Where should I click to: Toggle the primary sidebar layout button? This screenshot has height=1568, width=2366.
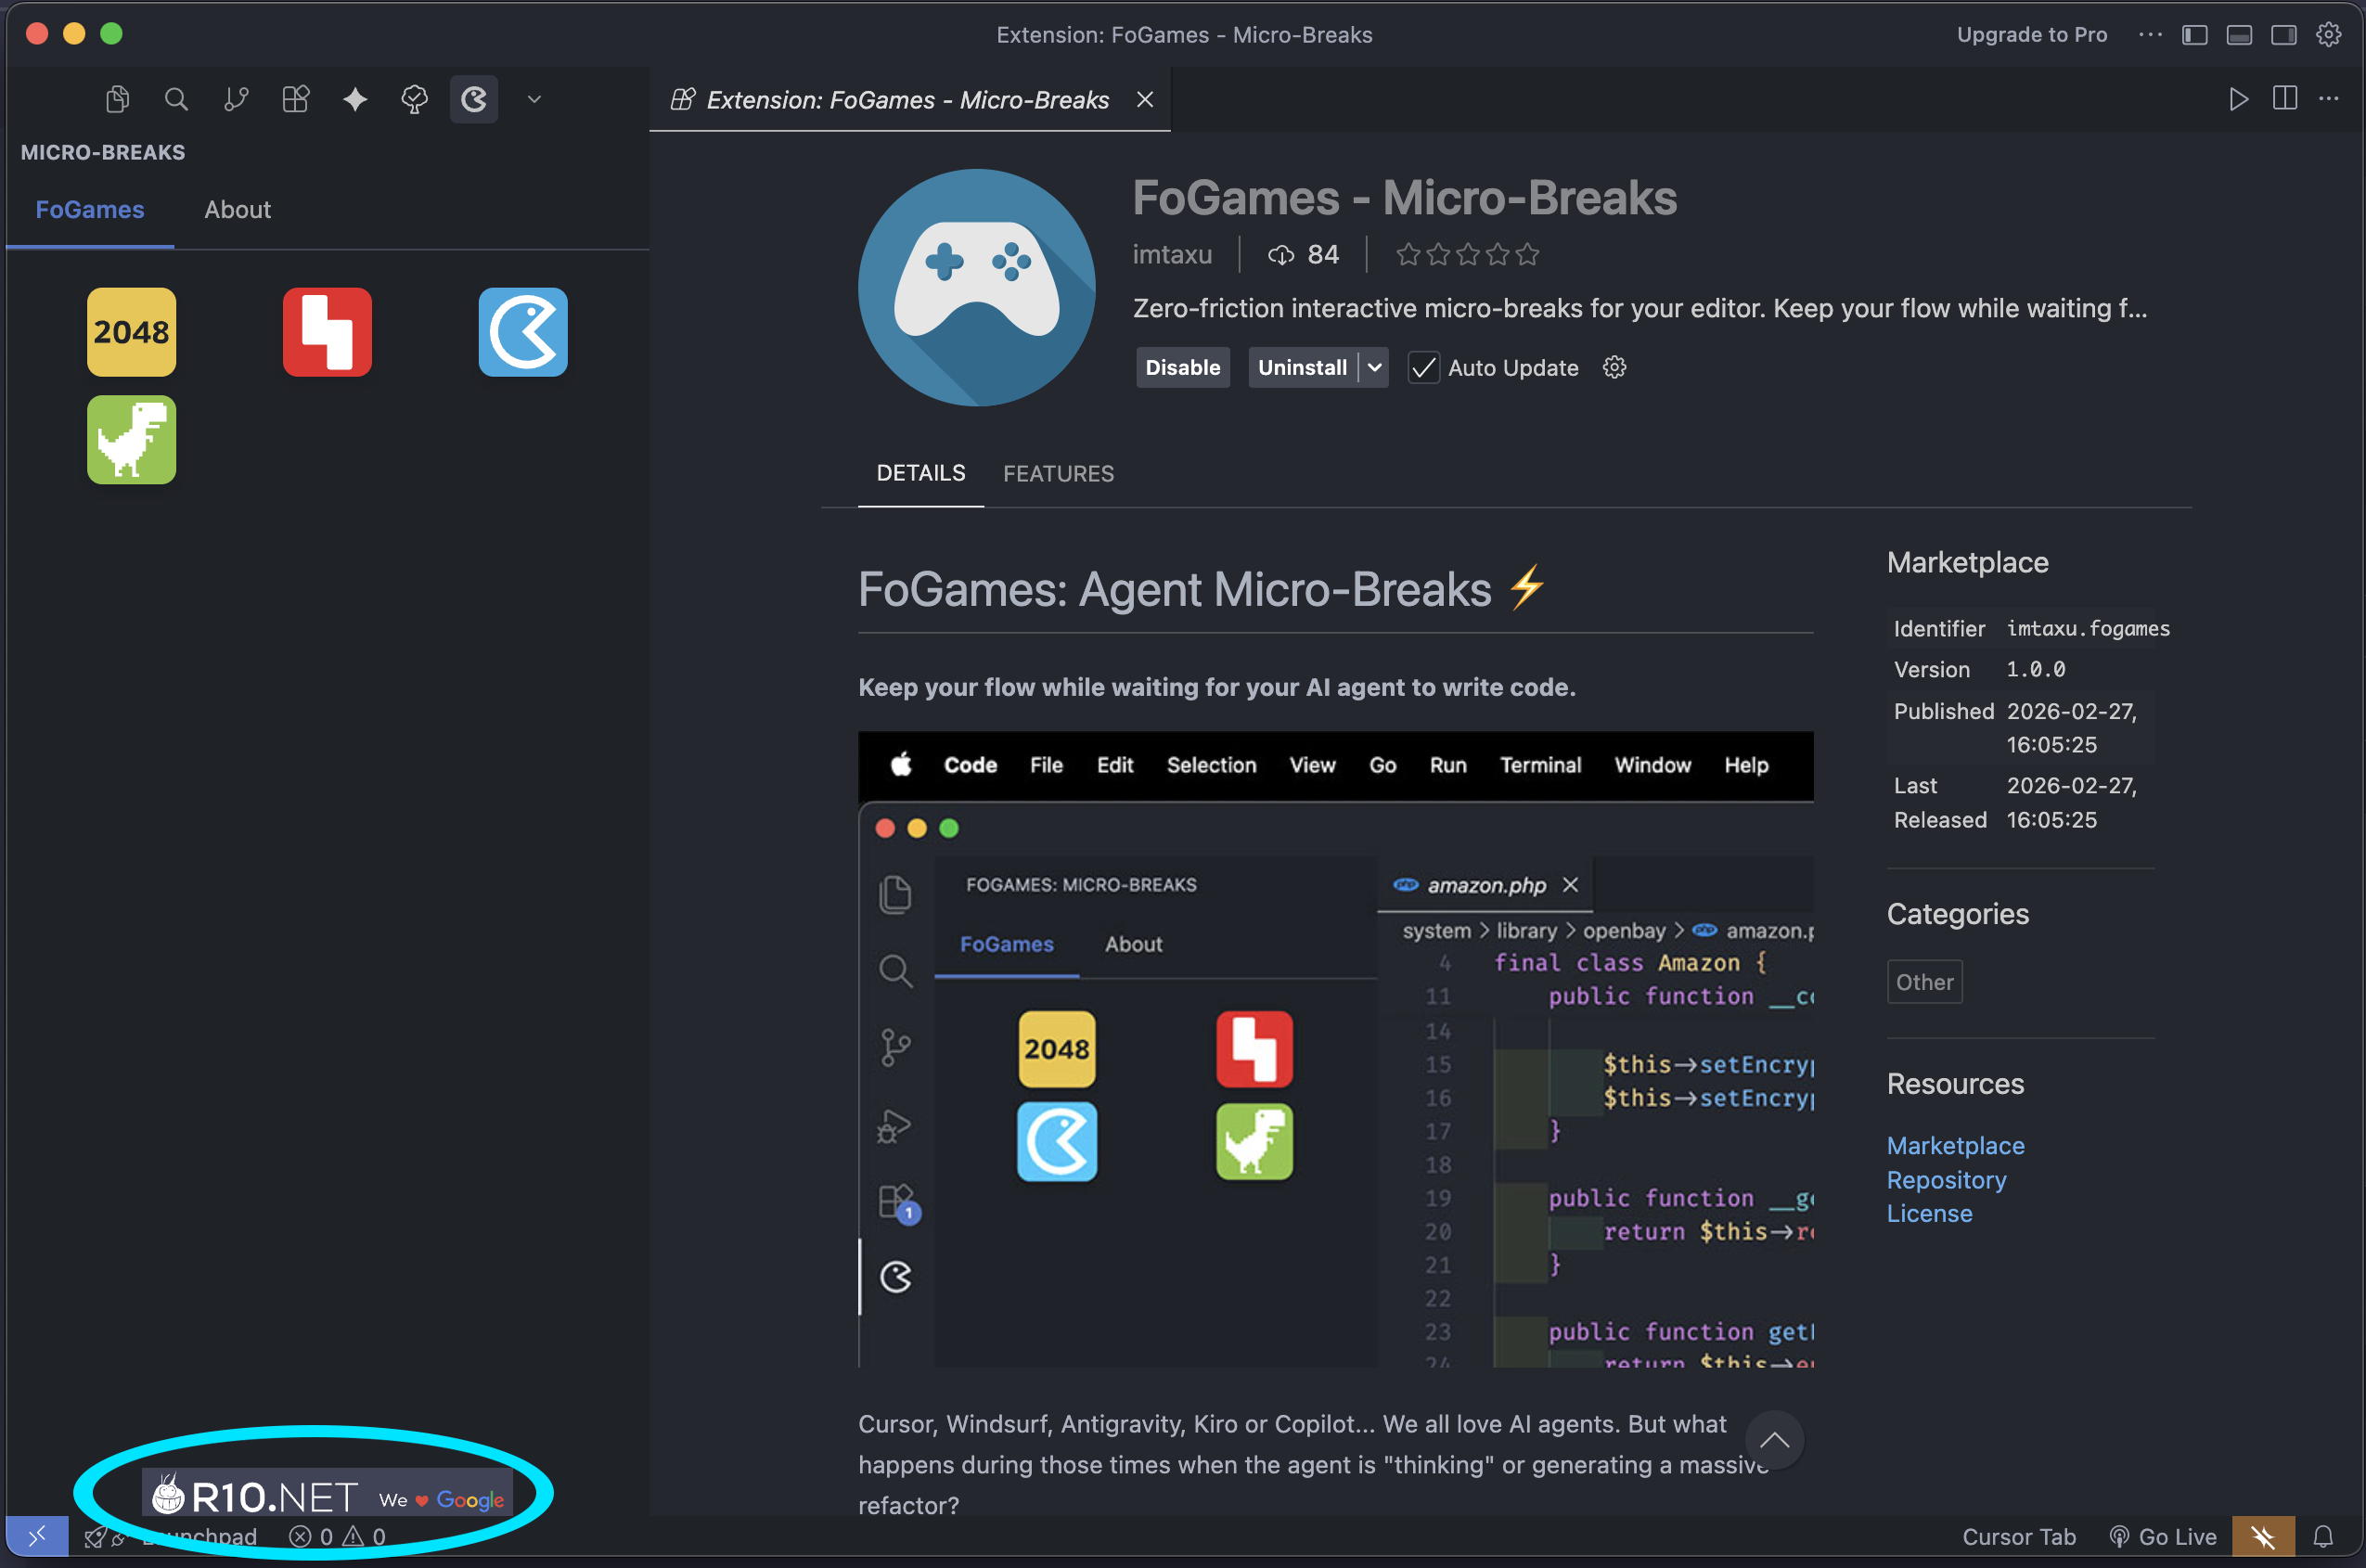click(x=2194, y=35)
